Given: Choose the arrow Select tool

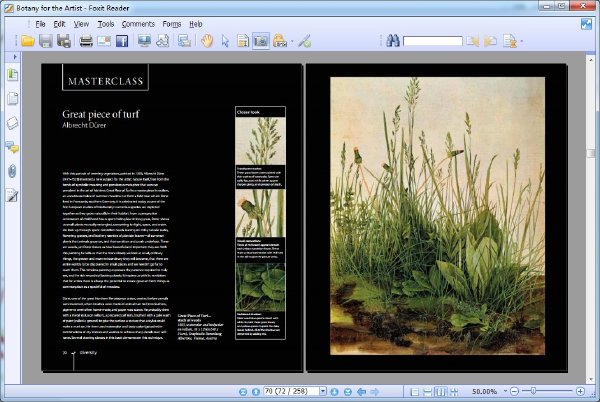Looking at the screenshot, I should pyautogui.click(x=225, y=41).
